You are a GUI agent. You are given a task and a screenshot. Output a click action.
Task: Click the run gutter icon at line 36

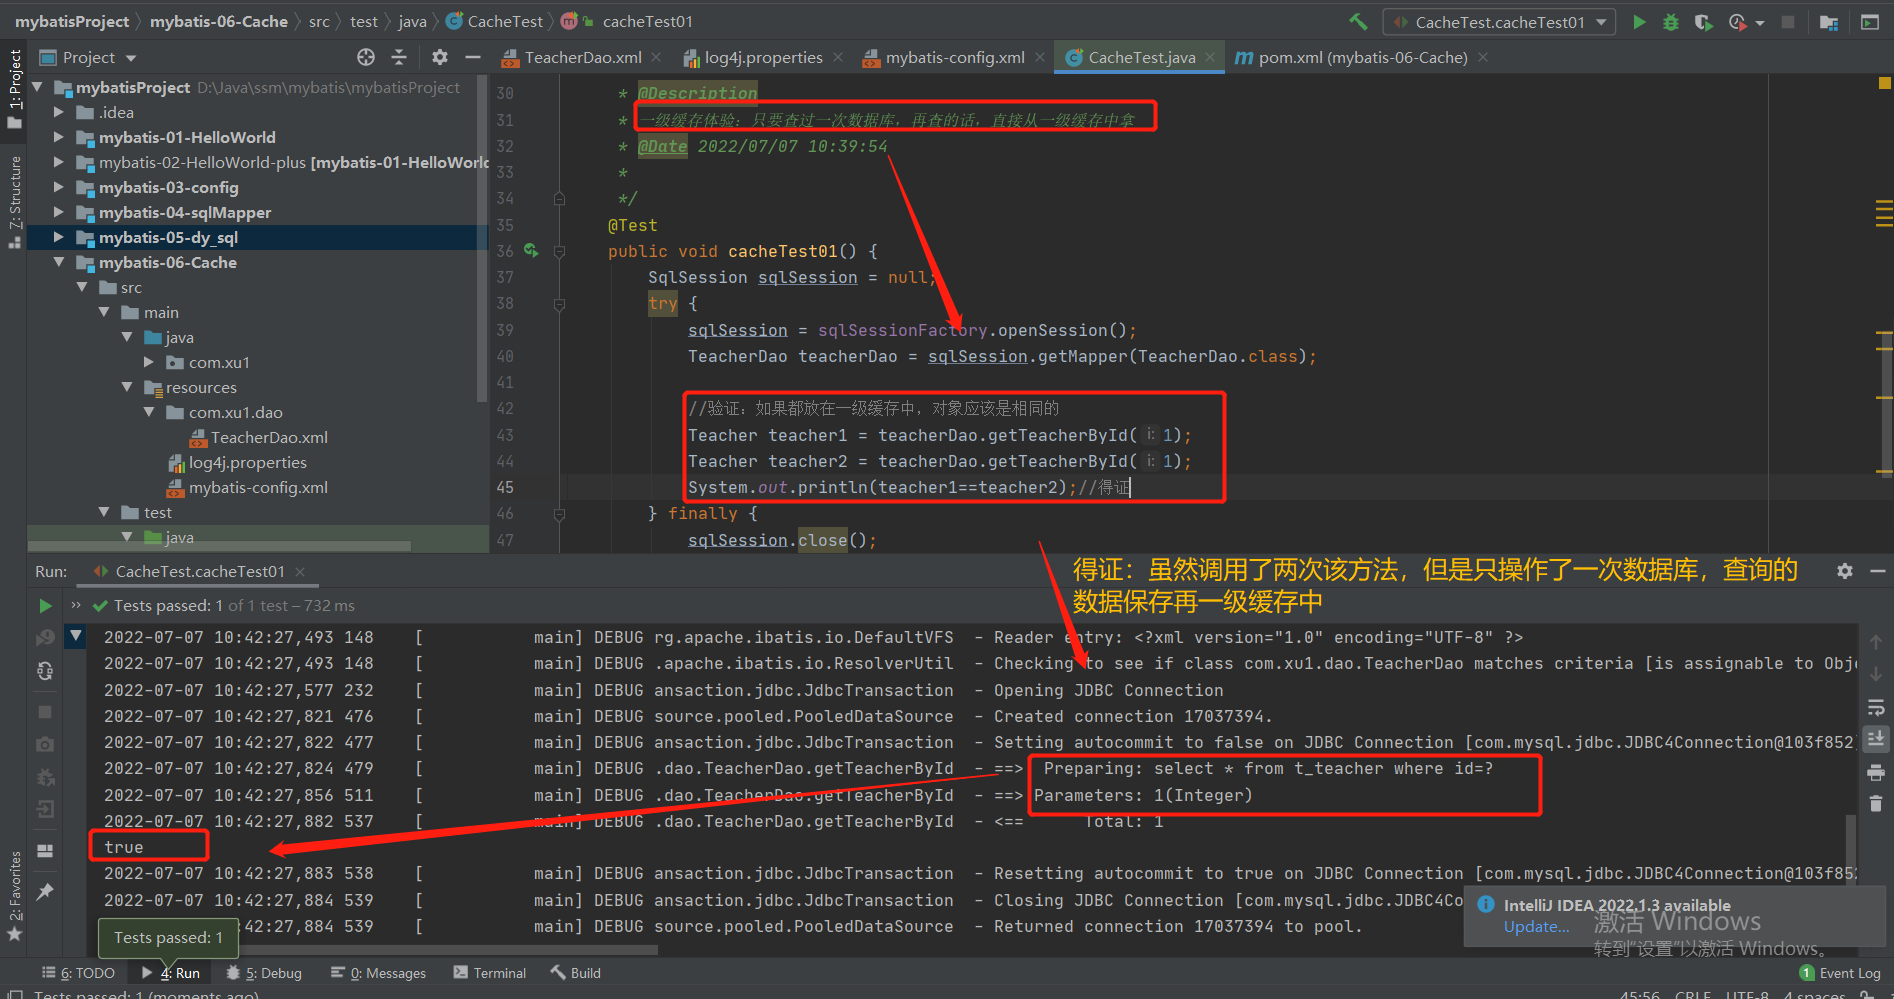pos(531,251)
